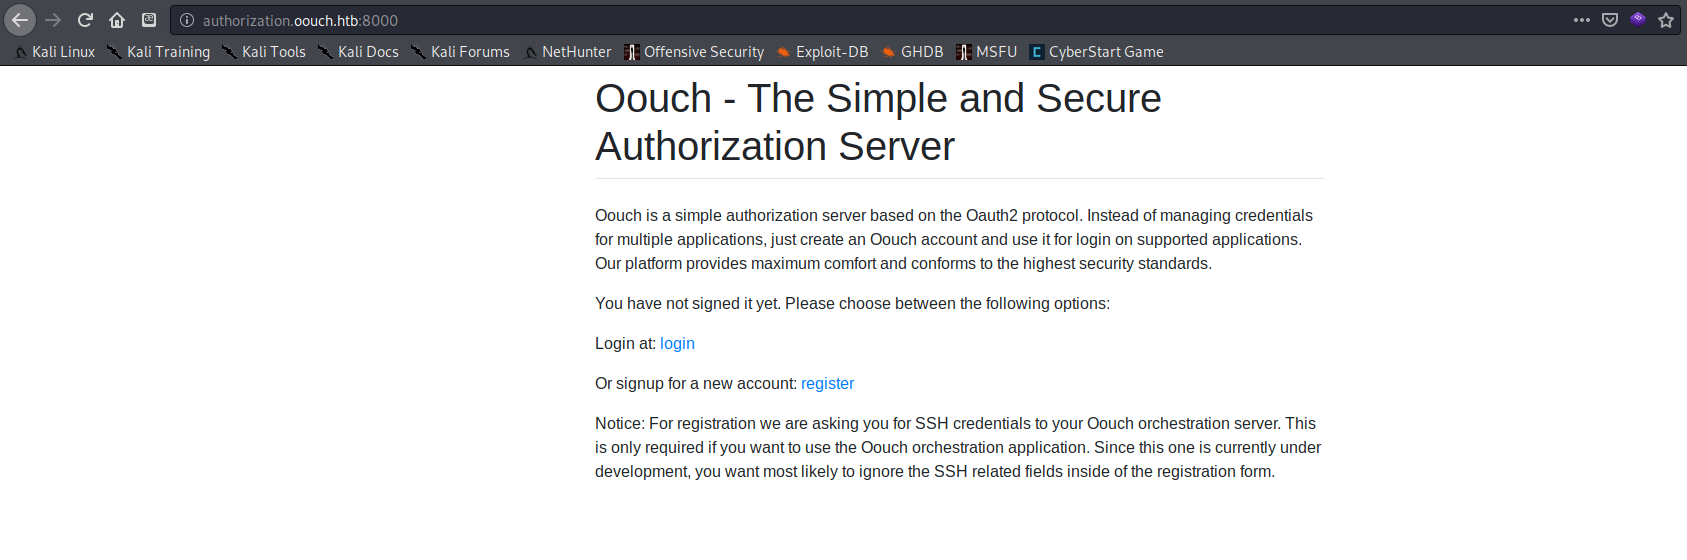The image size is (1687, 560).
Task: Open the Kali Linux bookmark
Action: (x=55, y=52)
